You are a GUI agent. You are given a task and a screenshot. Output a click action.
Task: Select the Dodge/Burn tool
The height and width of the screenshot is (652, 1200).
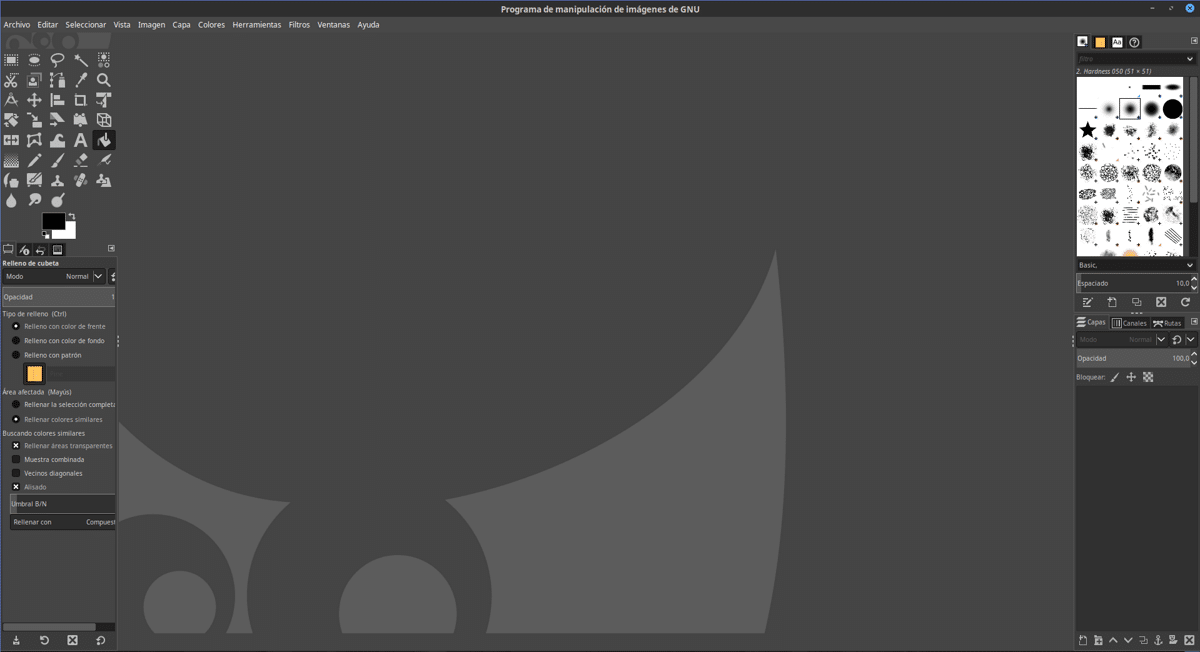[57, 200]
